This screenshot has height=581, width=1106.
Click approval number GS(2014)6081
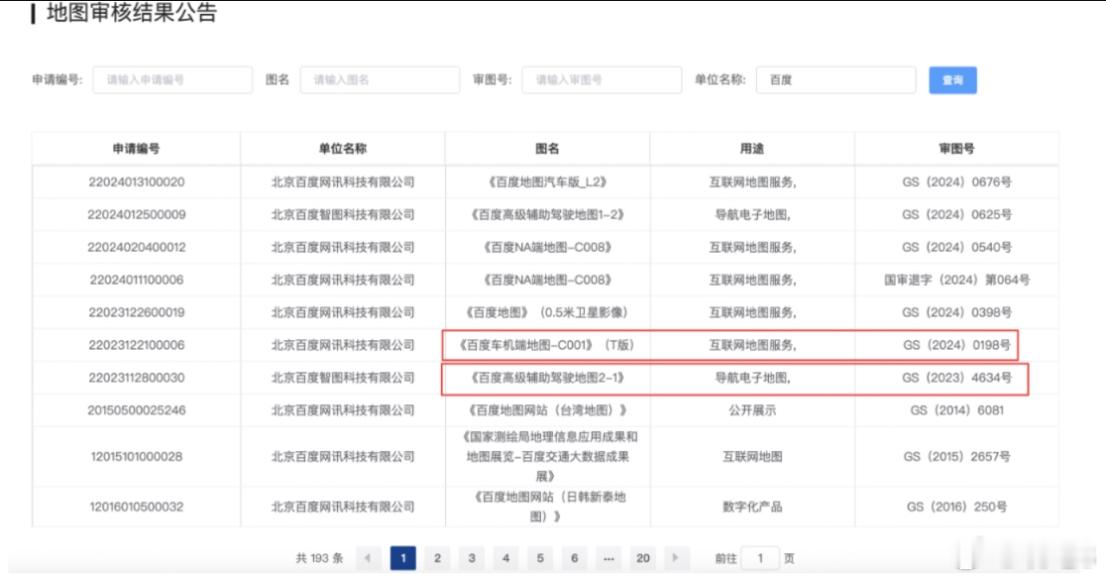tap(956, 410)
